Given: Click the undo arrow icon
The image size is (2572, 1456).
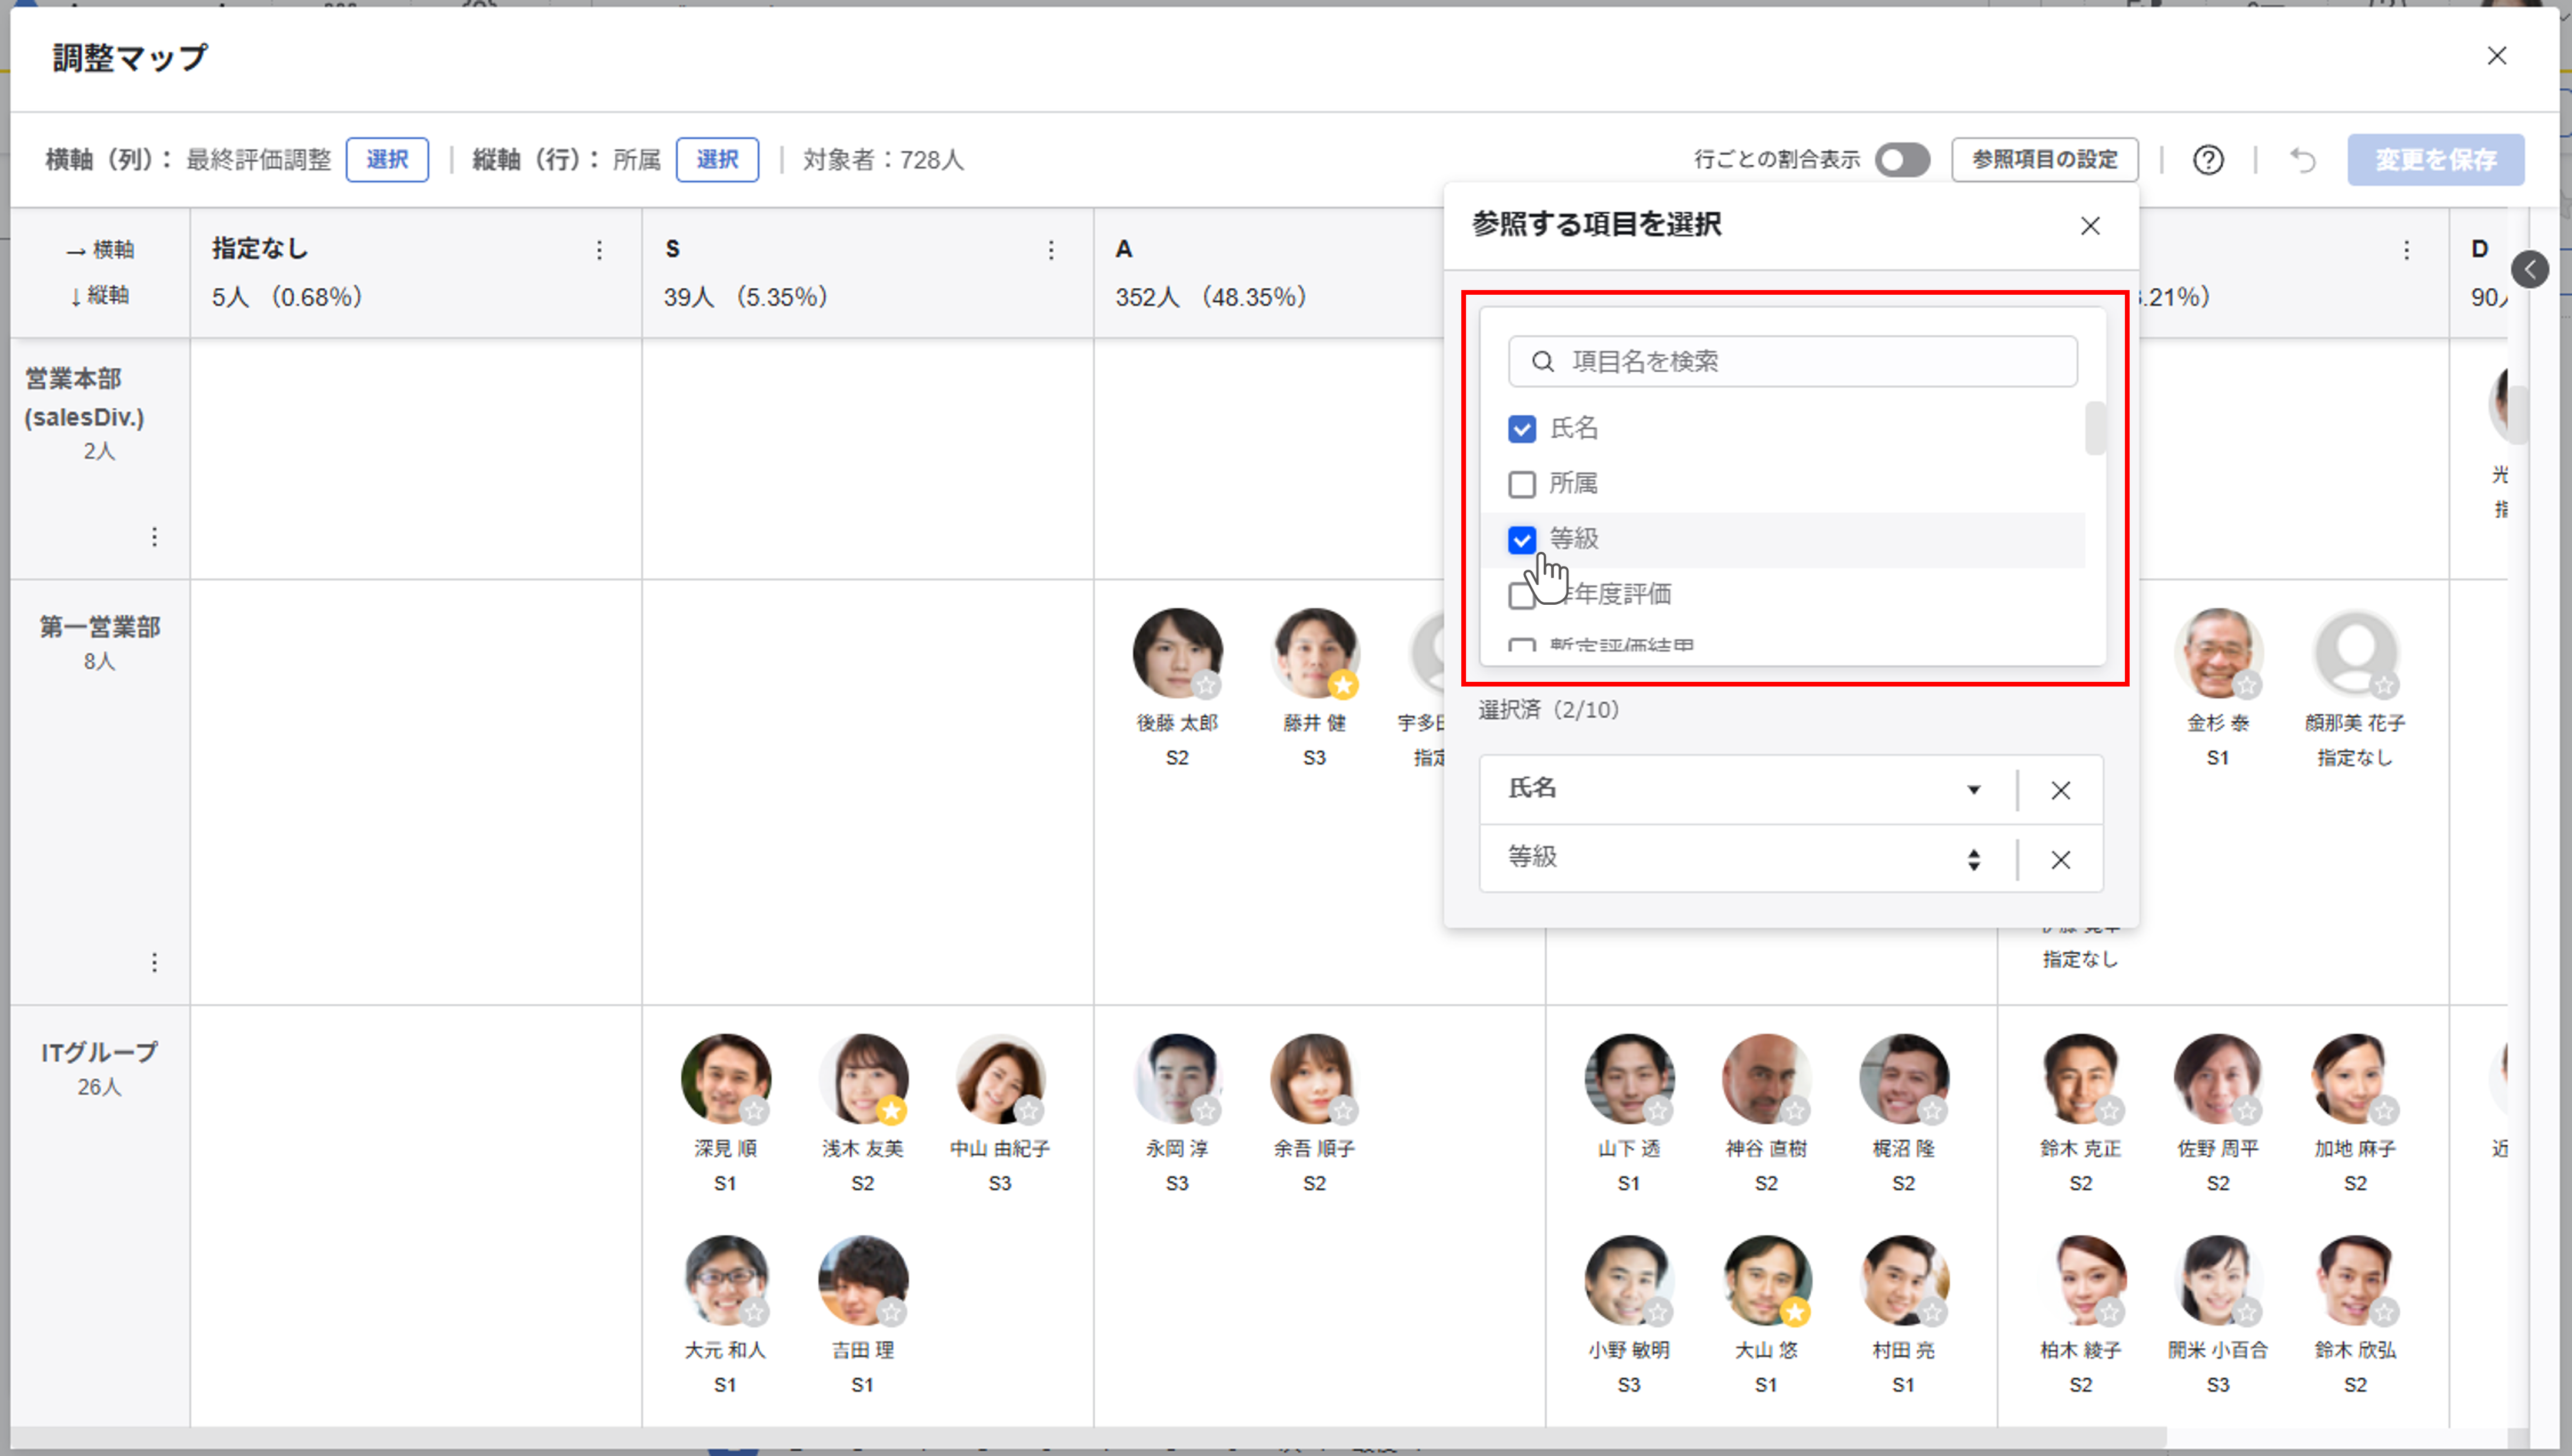Looking at the screenshot, I should coord(2303,160).
